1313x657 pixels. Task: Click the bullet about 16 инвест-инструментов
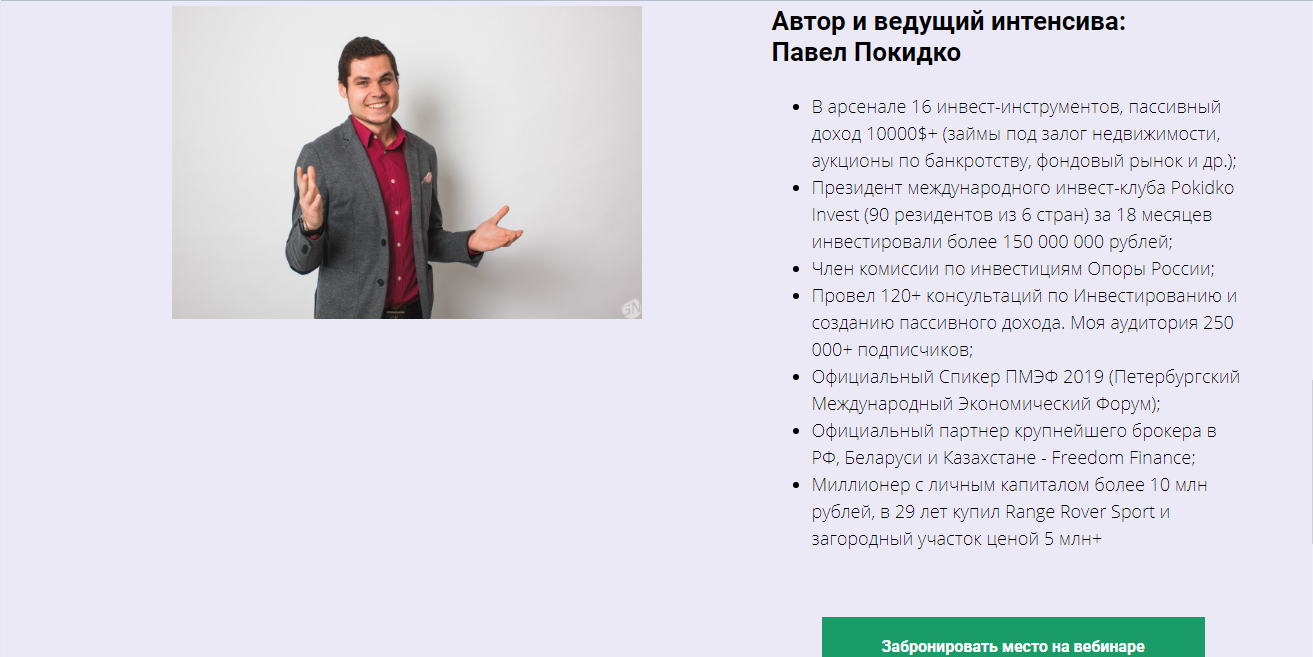[1024, 134]
